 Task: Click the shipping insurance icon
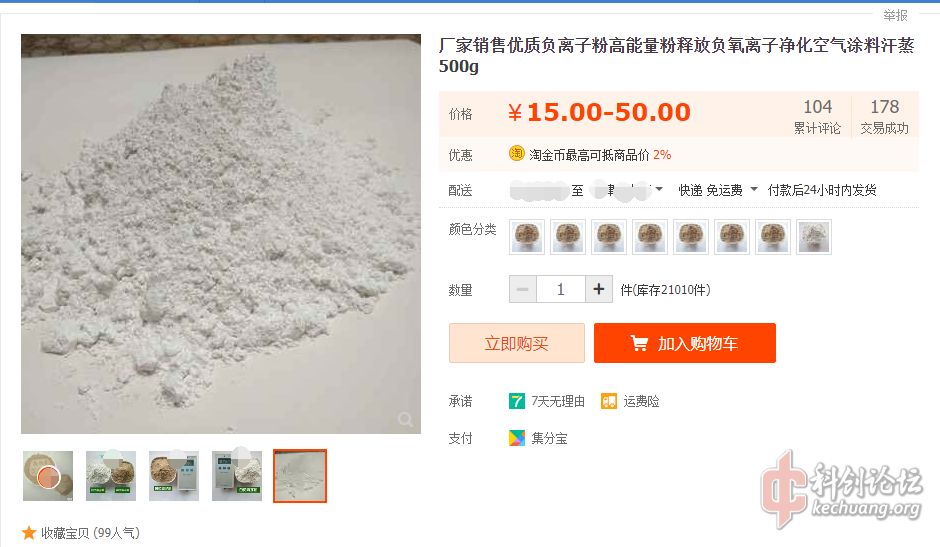tap(608, 401)
